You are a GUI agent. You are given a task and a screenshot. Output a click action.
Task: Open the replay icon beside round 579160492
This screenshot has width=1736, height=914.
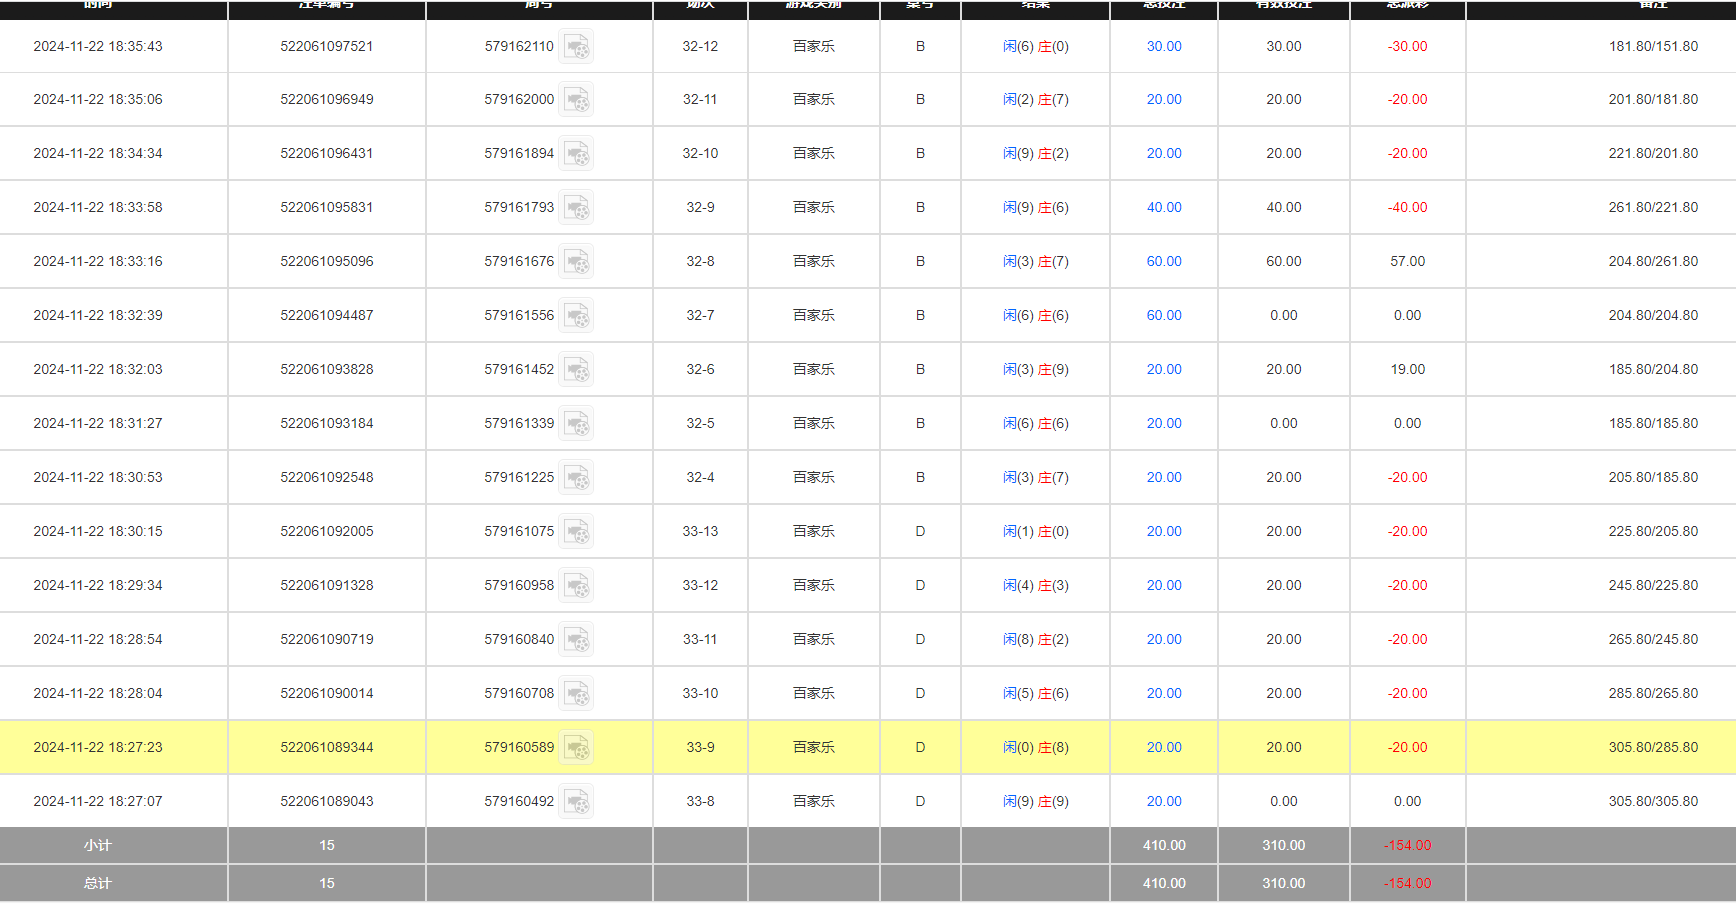pos(576,802)
